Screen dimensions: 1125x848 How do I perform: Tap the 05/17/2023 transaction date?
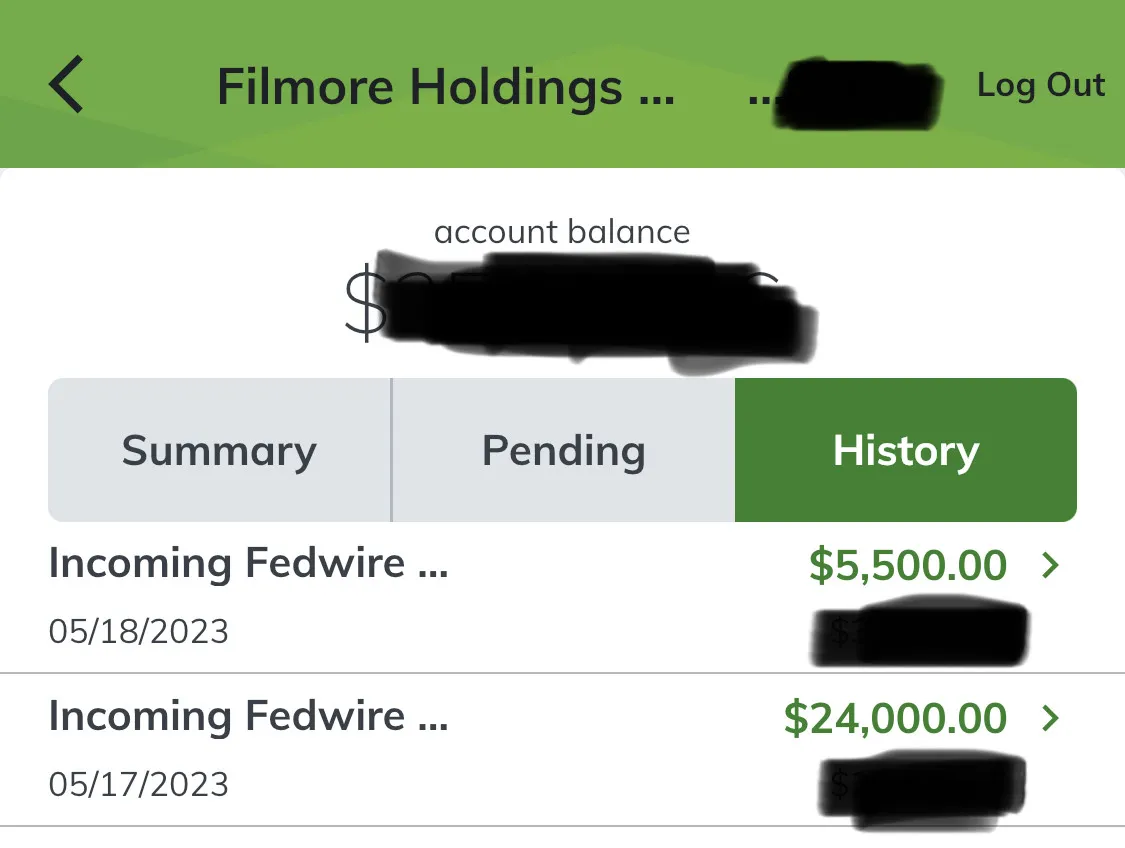[x=138, y=784]
